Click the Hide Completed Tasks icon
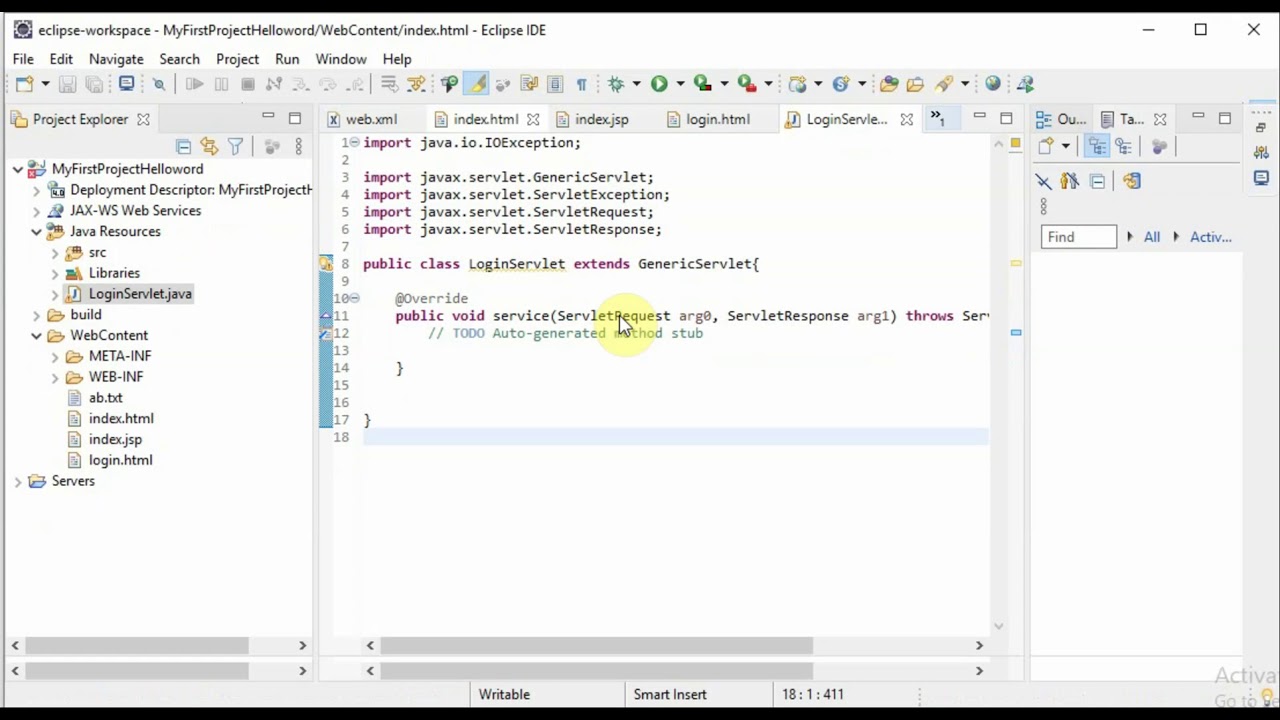The width and height of the screenshot is (1280, 720). click(x=1044, y=181)
